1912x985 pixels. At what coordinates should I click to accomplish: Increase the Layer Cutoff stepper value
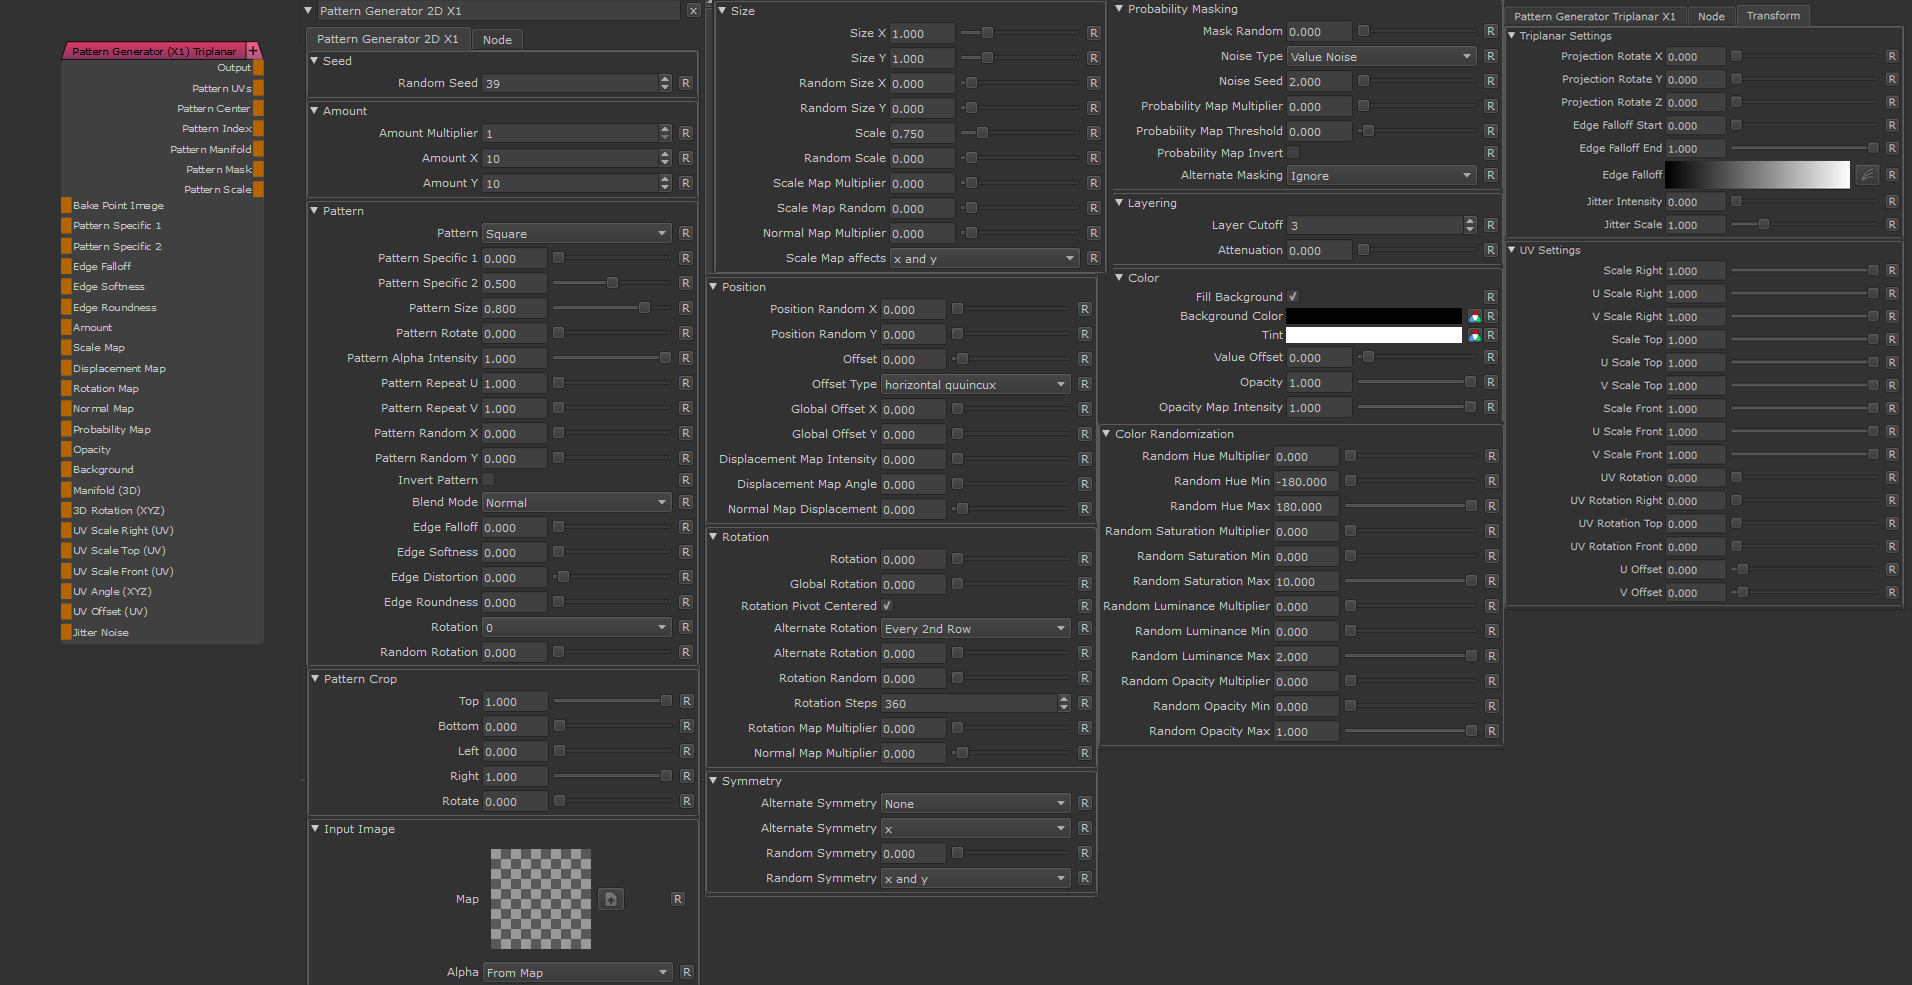1469,221
